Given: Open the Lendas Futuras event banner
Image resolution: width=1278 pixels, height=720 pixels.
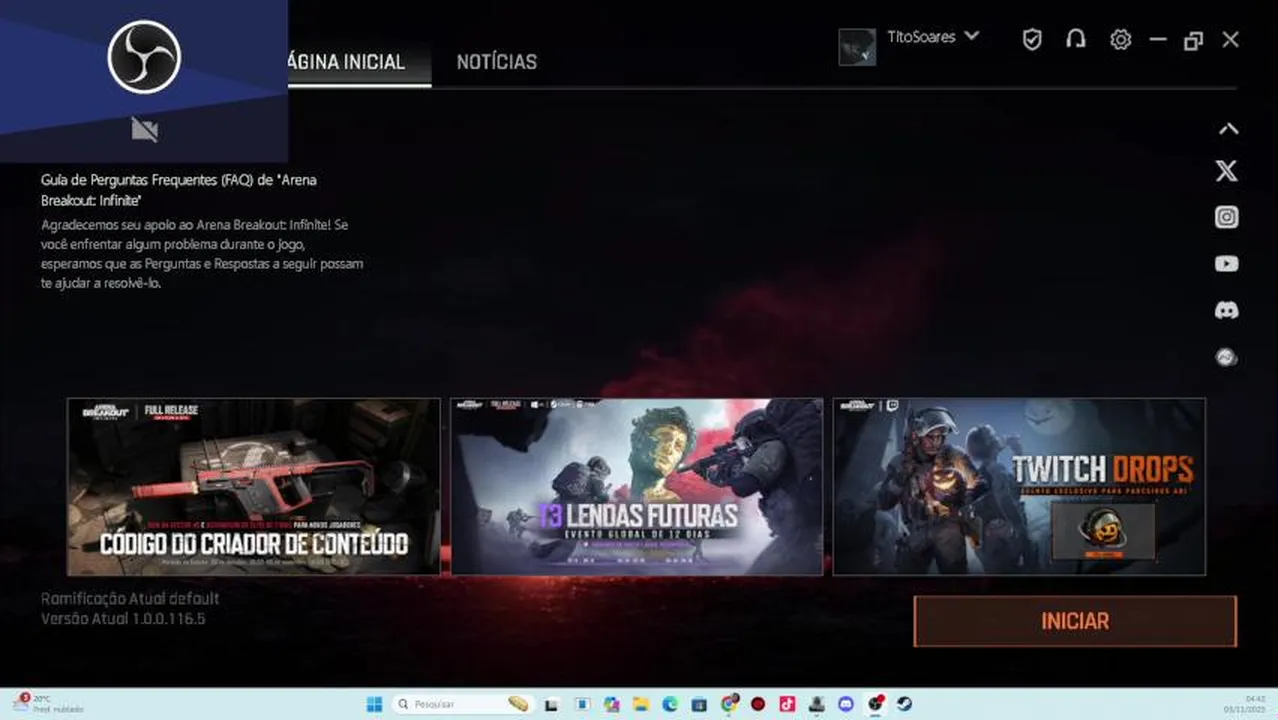Looking at the screenshot, I should click(637, 487).
